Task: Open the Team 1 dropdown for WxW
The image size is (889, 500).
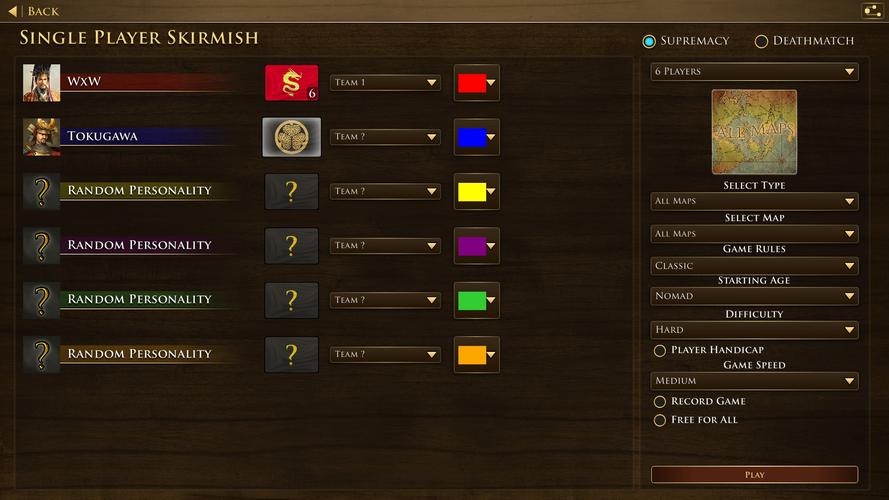Action: 385,83
